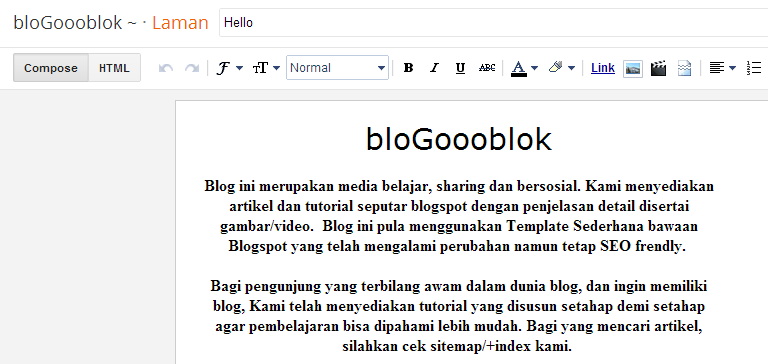
Task: Insert a video clip
Action: (x=659, y=68)
